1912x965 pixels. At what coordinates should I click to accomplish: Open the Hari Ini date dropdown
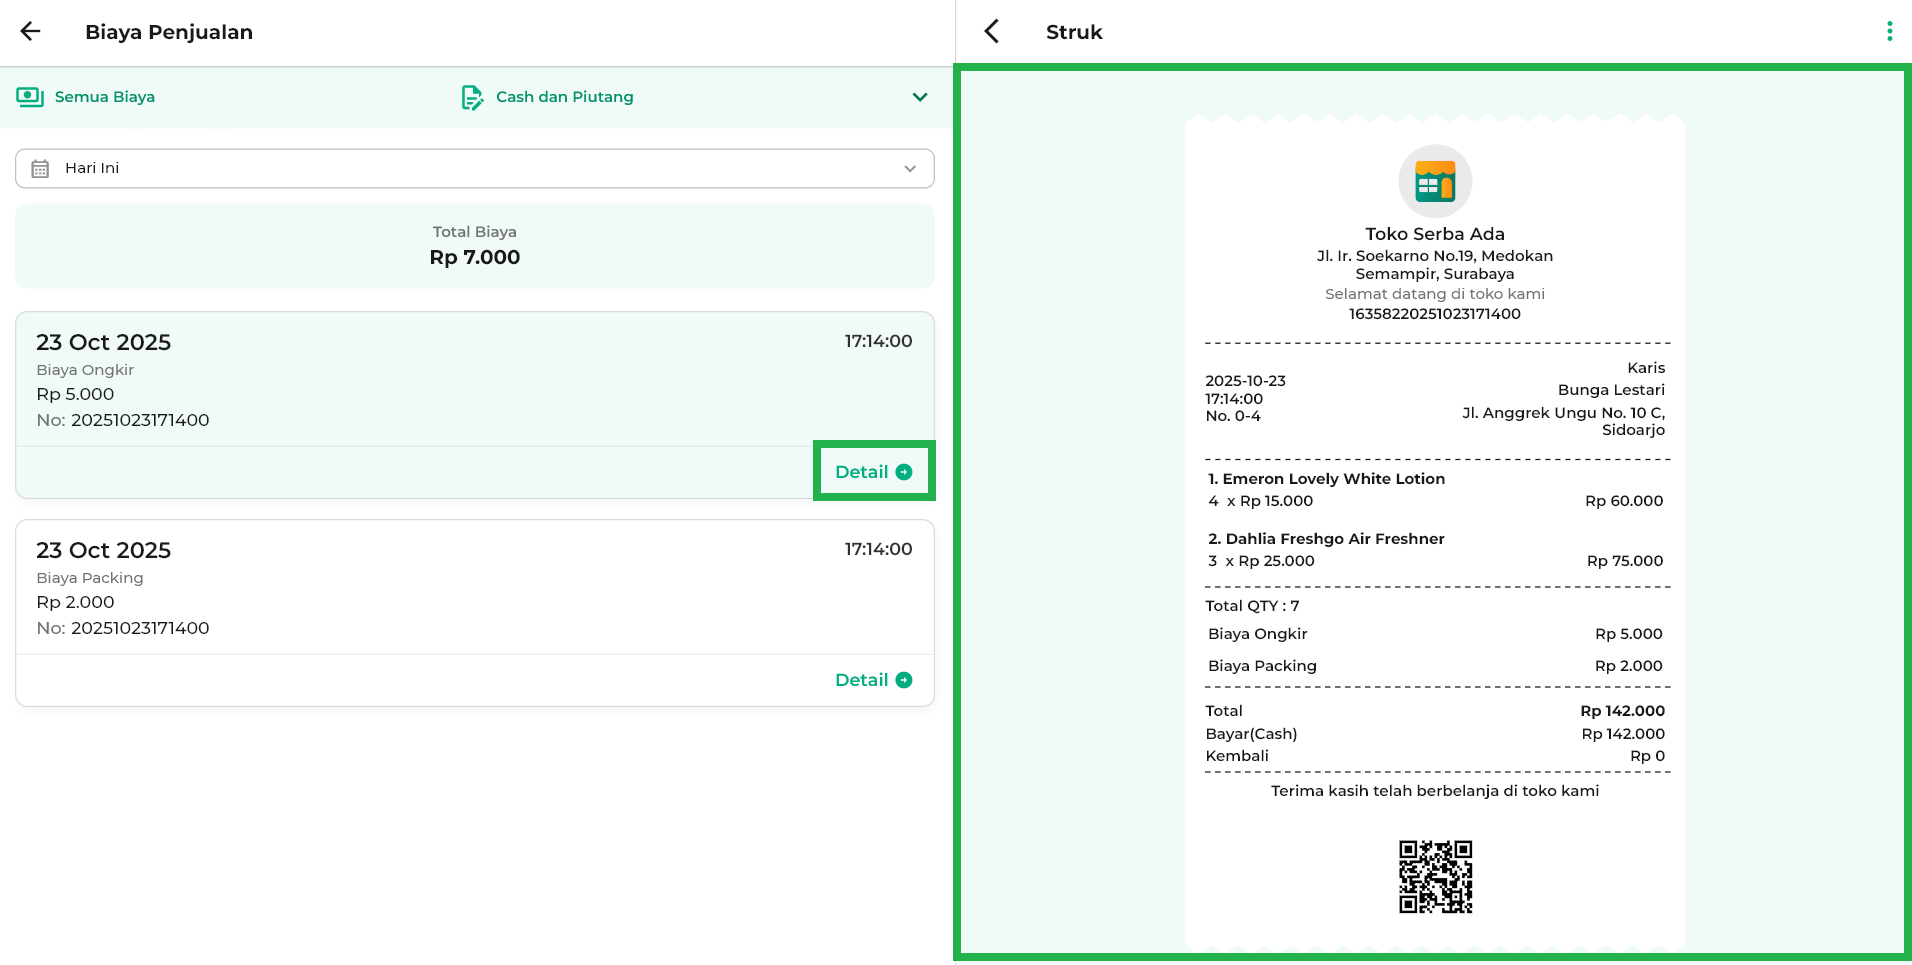tap(474, 168)
